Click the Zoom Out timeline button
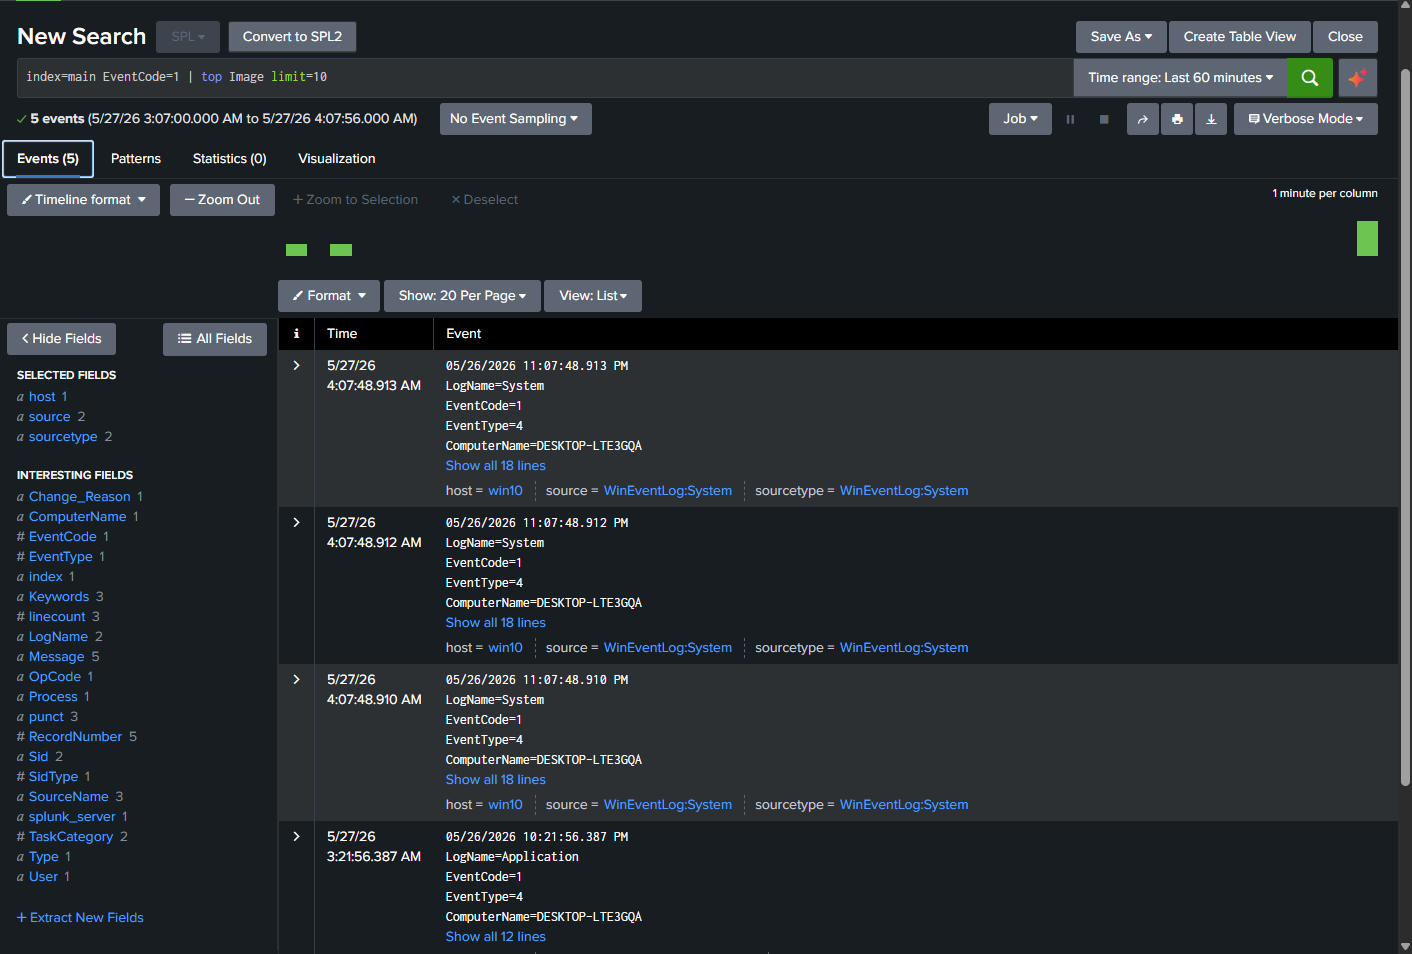 (222, 200)
